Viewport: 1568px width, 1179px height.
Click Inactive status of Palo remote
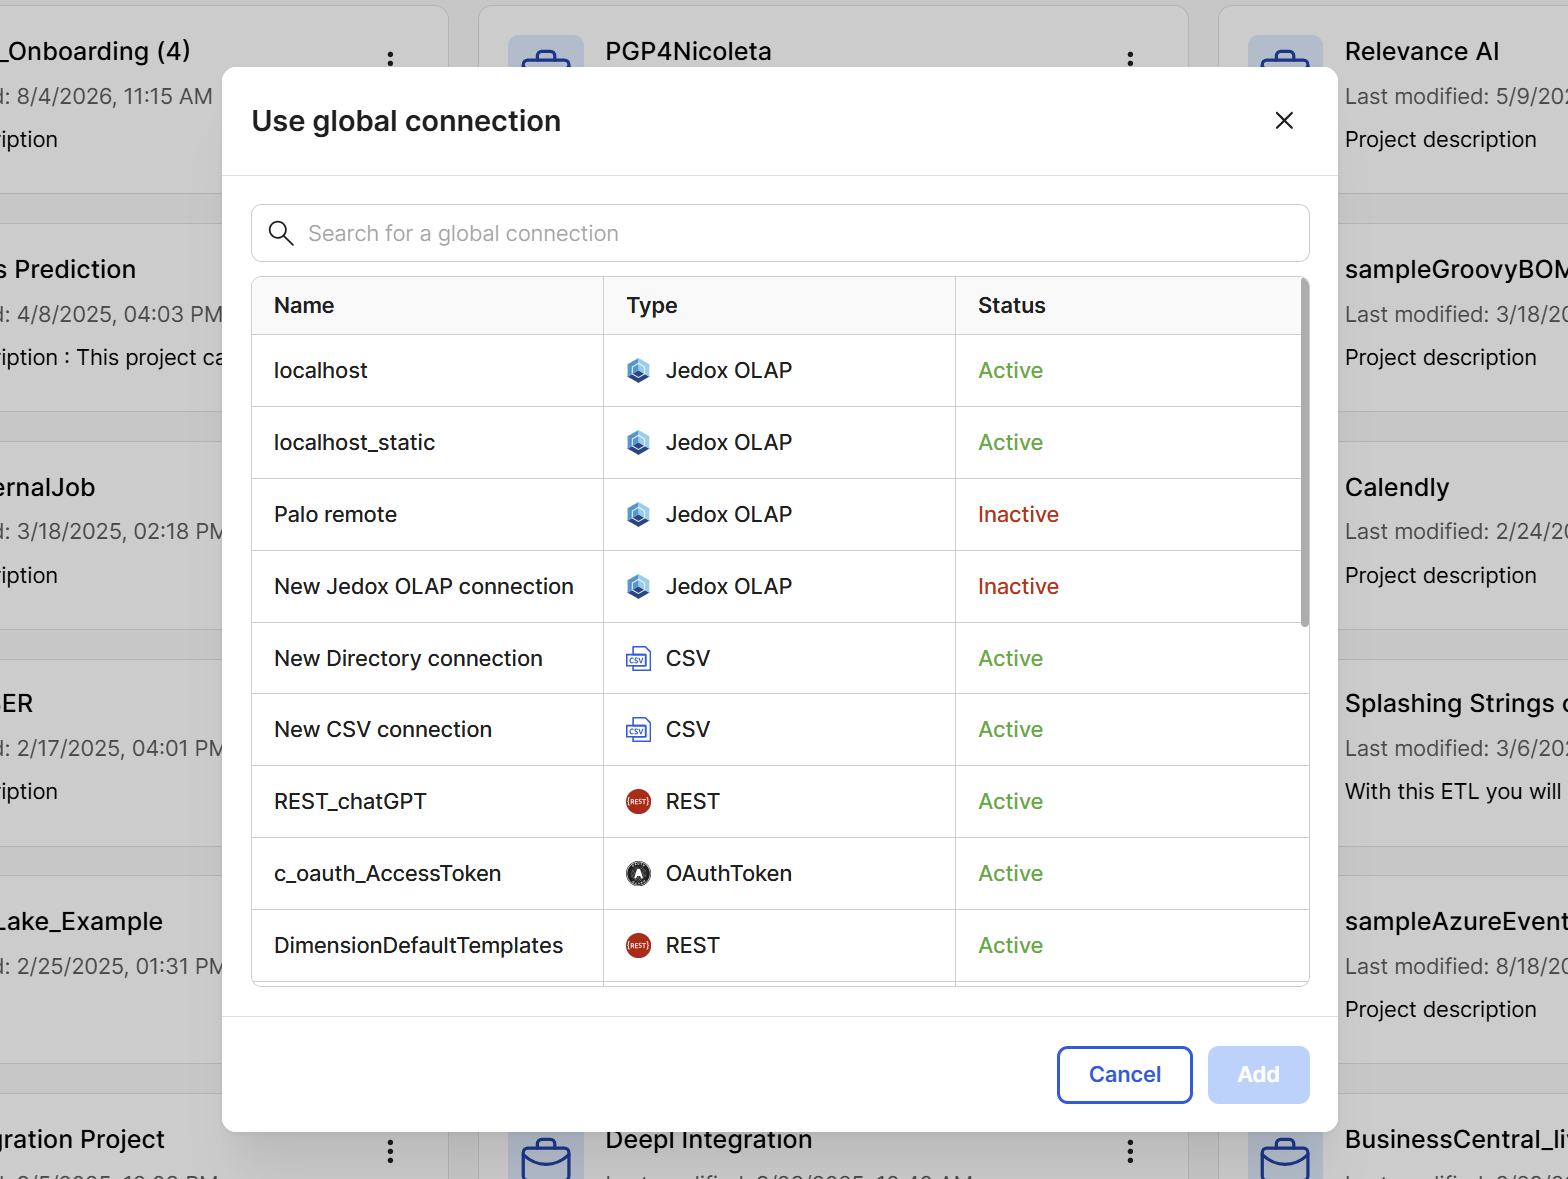point(1018,514)
